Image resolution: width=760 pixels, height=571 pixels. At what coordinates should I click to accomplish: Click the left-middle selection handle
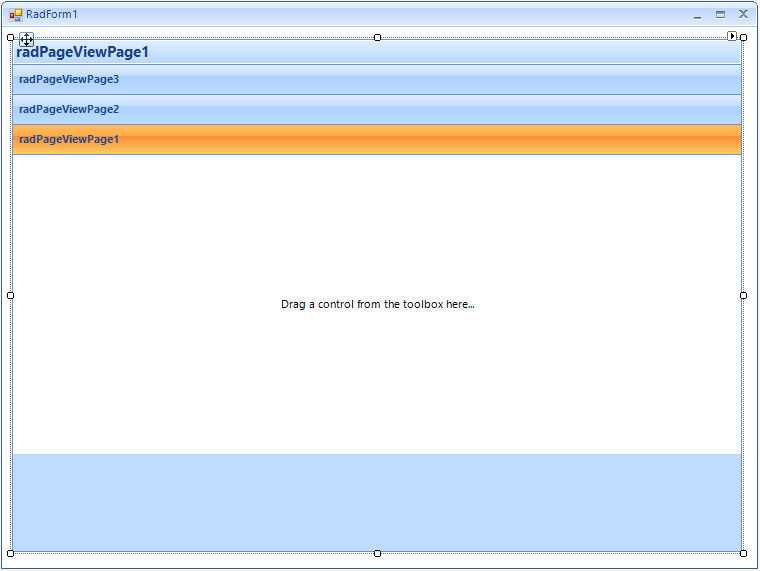(x=11, y=295)
